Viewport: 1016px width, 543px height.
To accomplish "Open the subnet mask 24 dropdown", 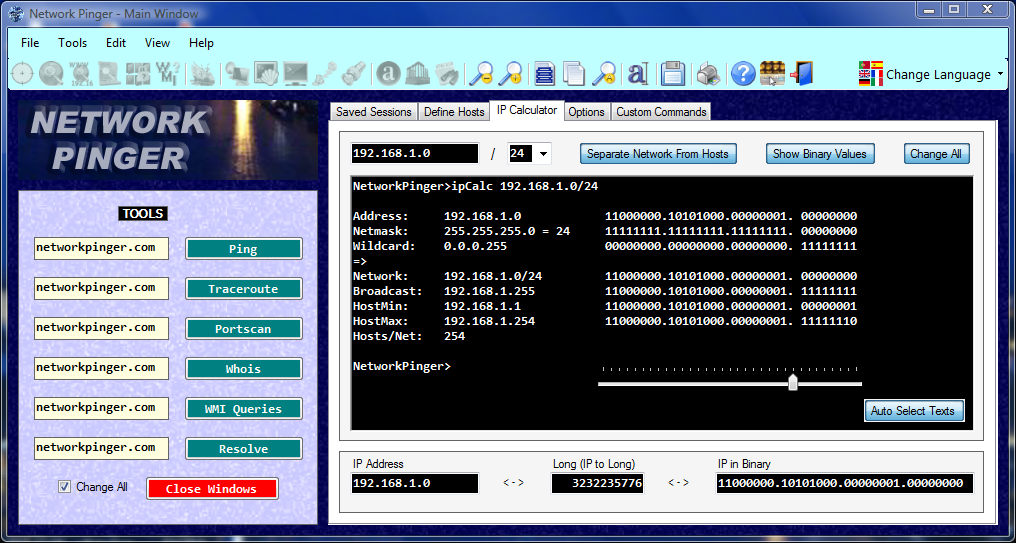I will point(543,154).
